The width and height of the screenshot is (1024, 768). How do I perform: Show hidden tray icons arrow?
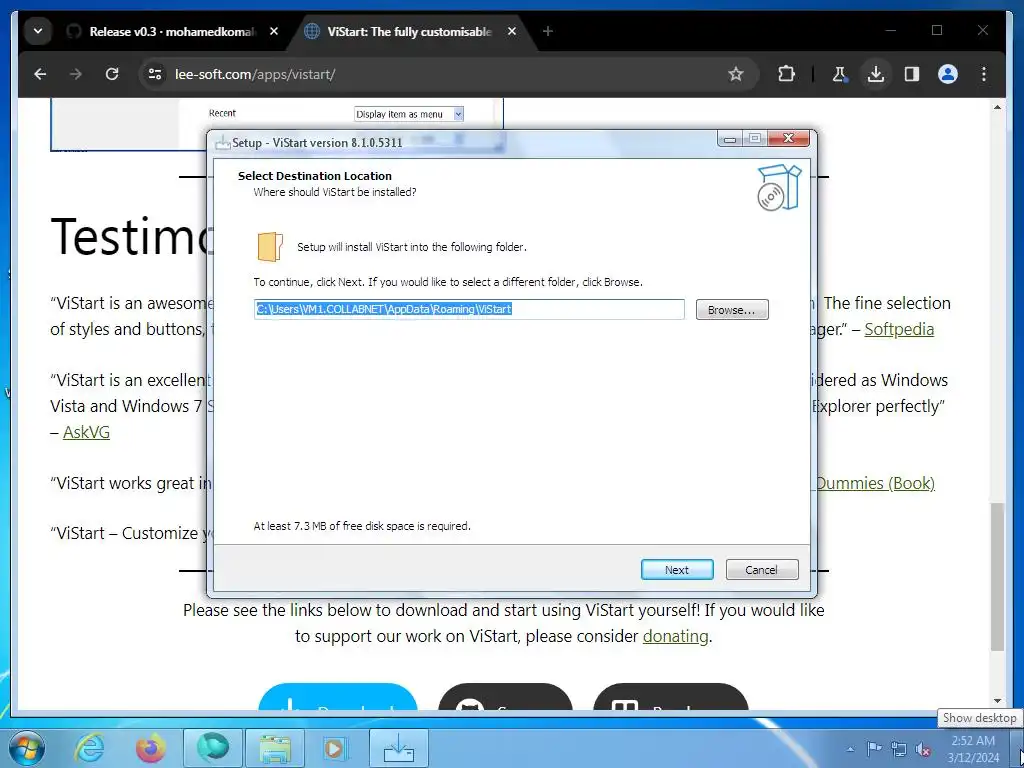pyautogui.click(x=850, y=749)
